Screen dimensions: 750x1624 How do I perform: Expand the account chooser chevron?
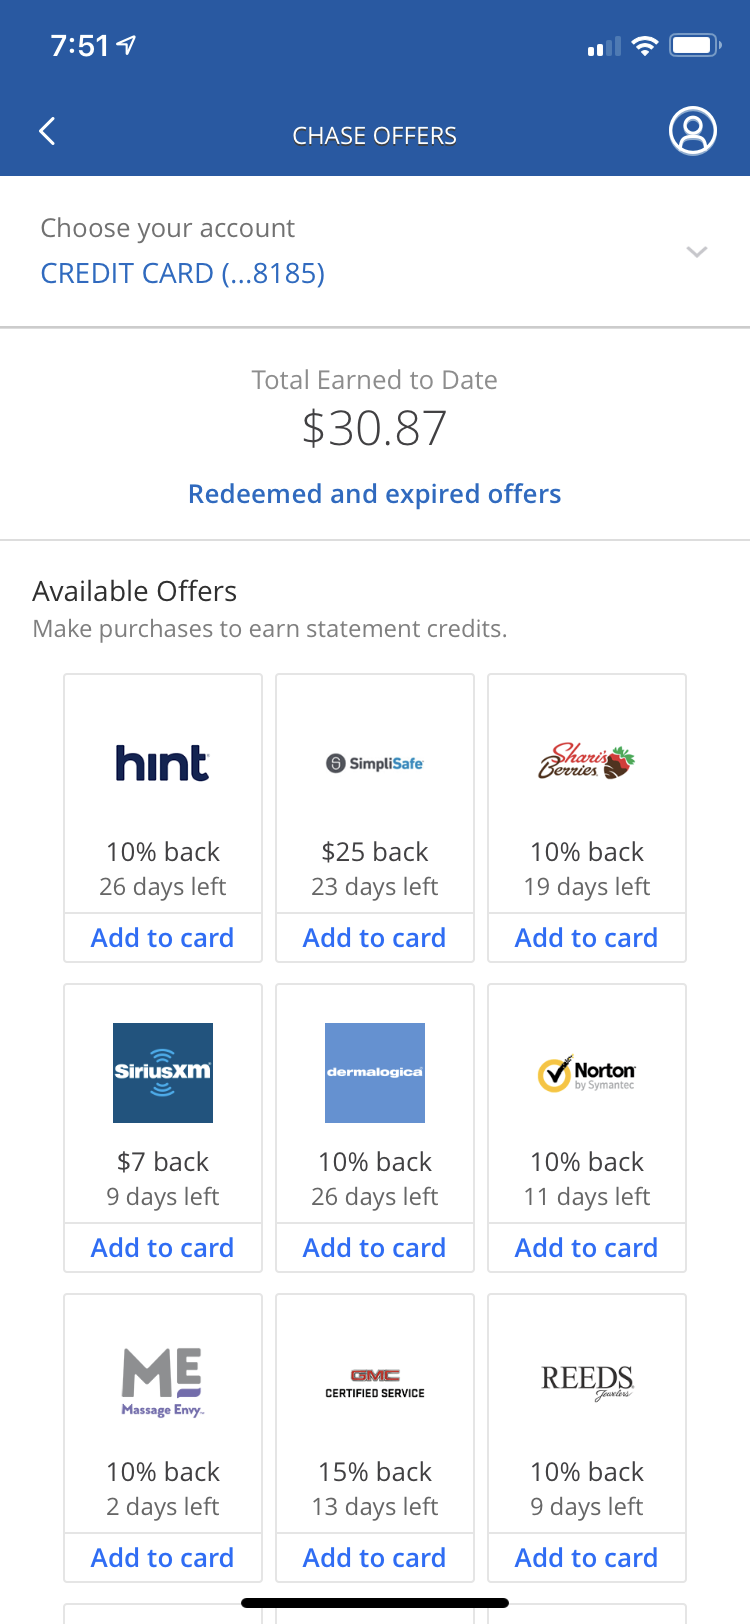click(697, 252)
